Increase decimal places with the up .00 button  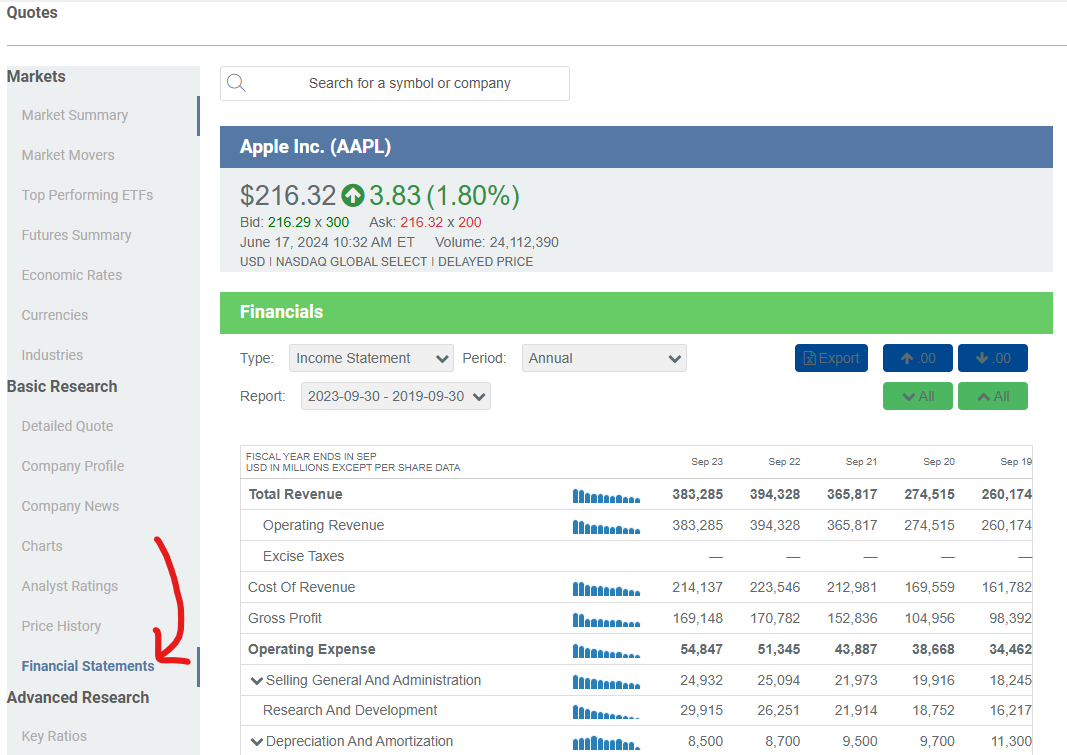(x=918, y=358)
